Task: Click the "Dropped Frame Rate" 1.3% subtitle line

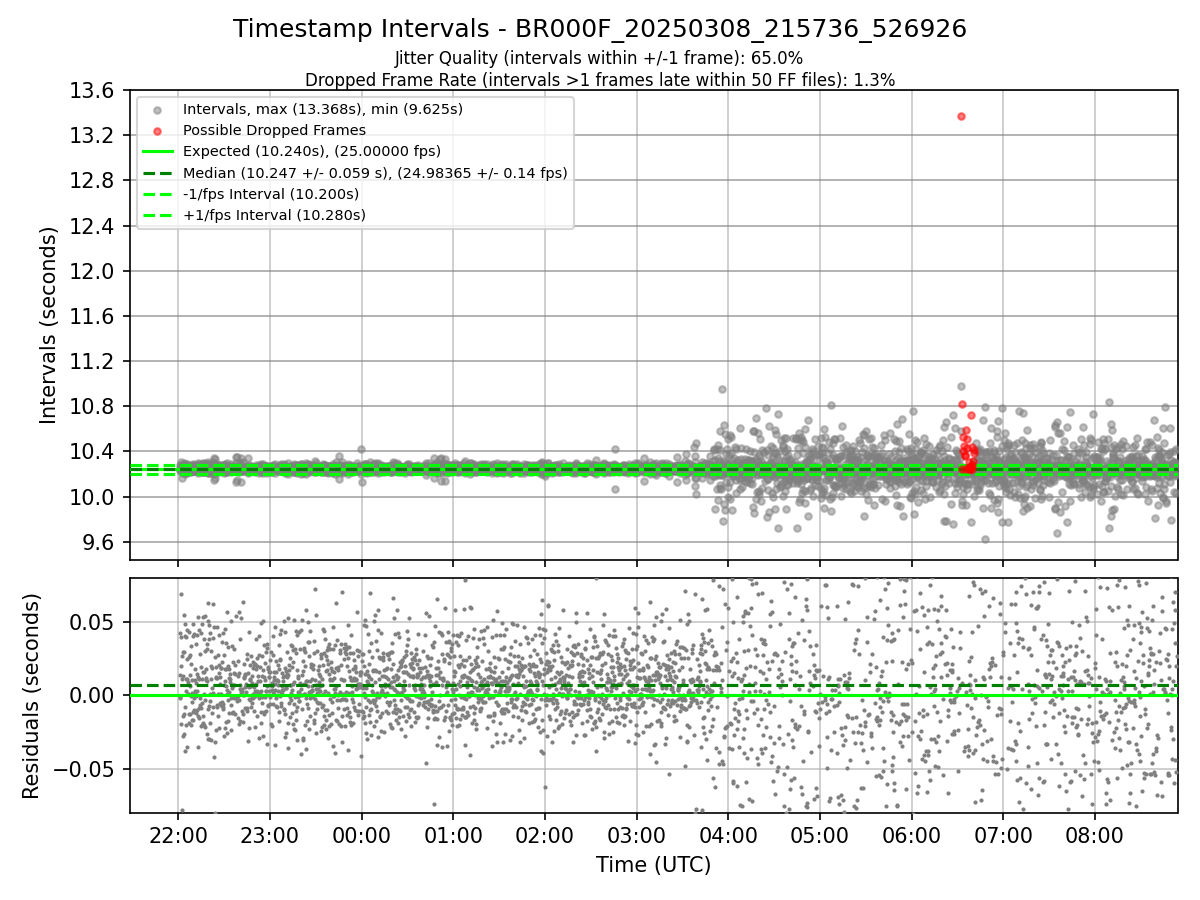Action: tap(600, 79)
